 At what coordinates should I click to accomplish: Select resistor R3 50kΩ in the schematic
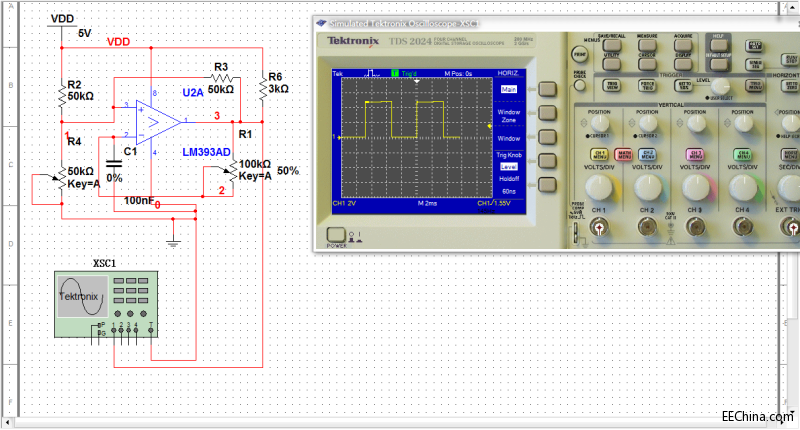click(x=222, y=78)
